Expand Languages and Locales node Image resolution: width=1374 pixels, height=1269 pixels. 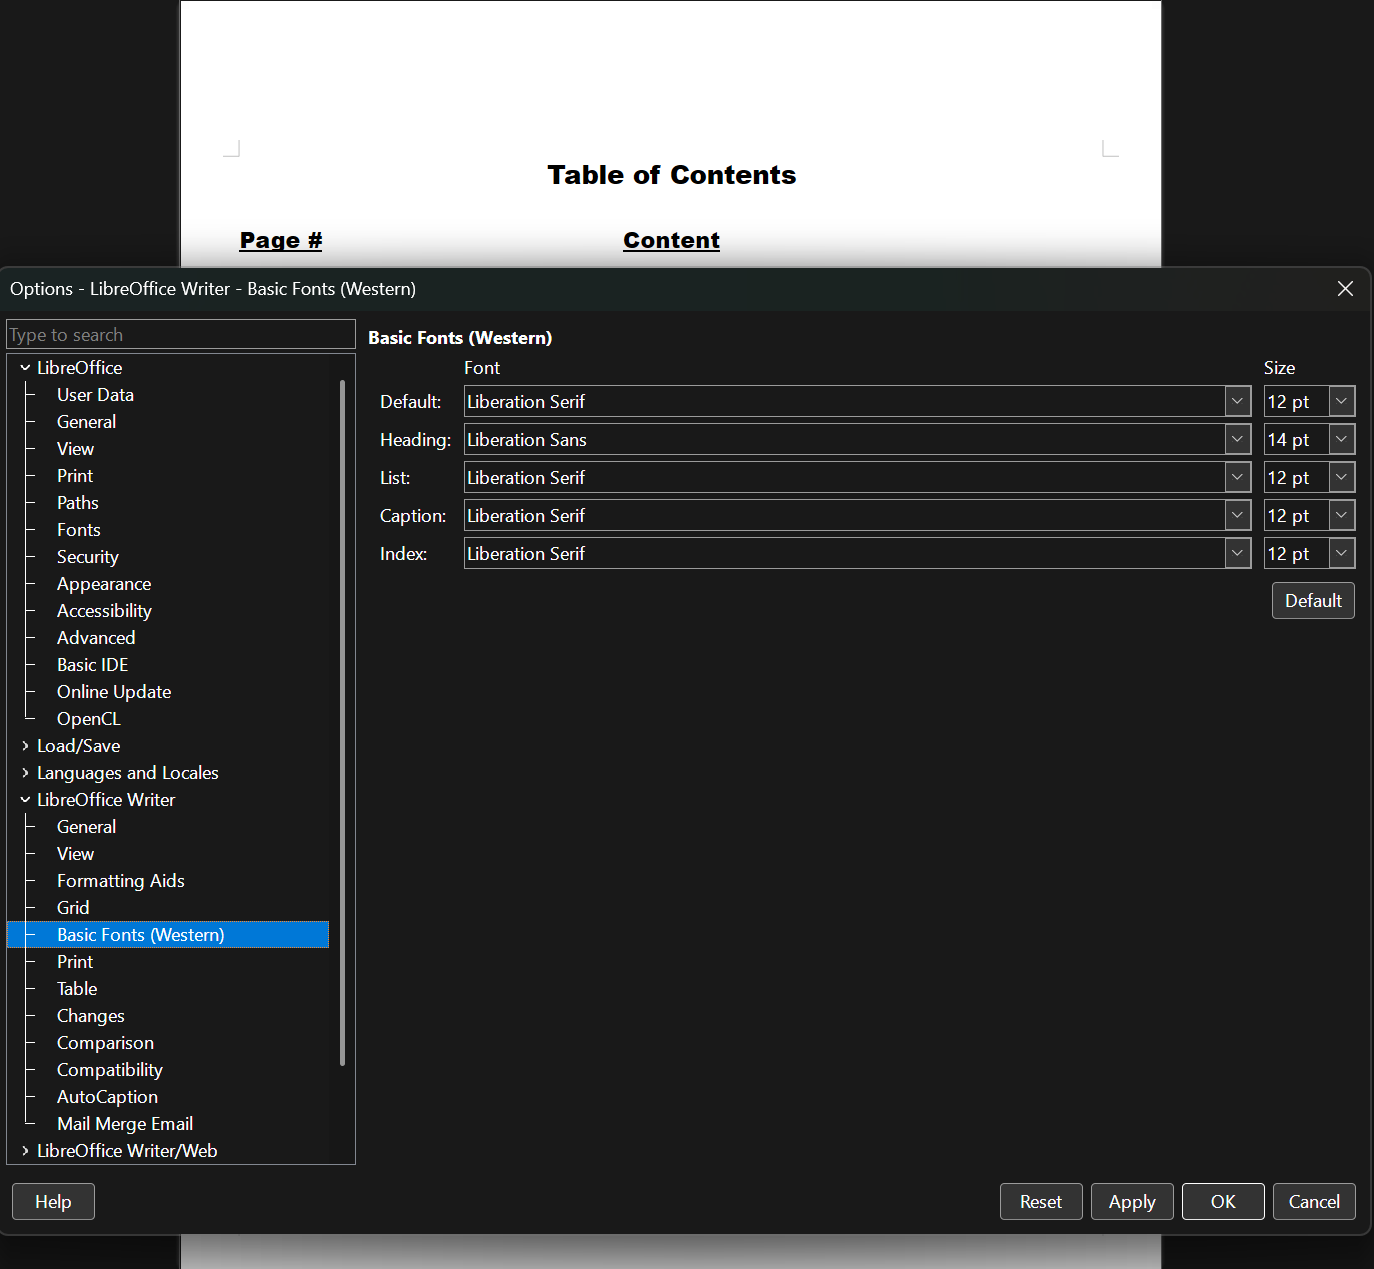[x=25, y=773]
